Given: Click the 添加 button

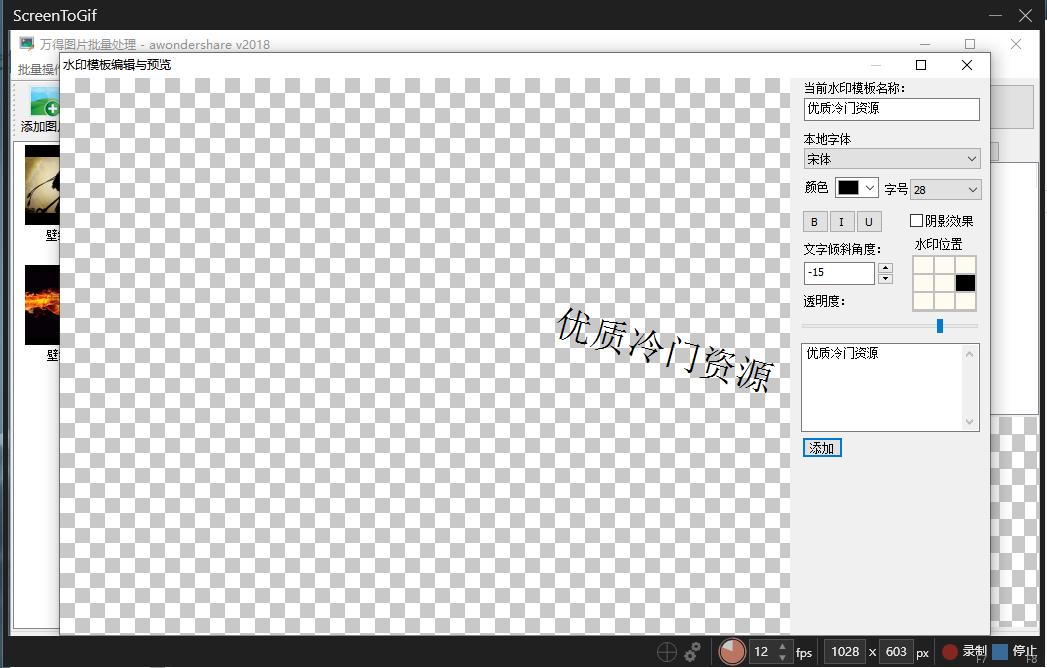Looking at the screenshot, I should point(822,448).
